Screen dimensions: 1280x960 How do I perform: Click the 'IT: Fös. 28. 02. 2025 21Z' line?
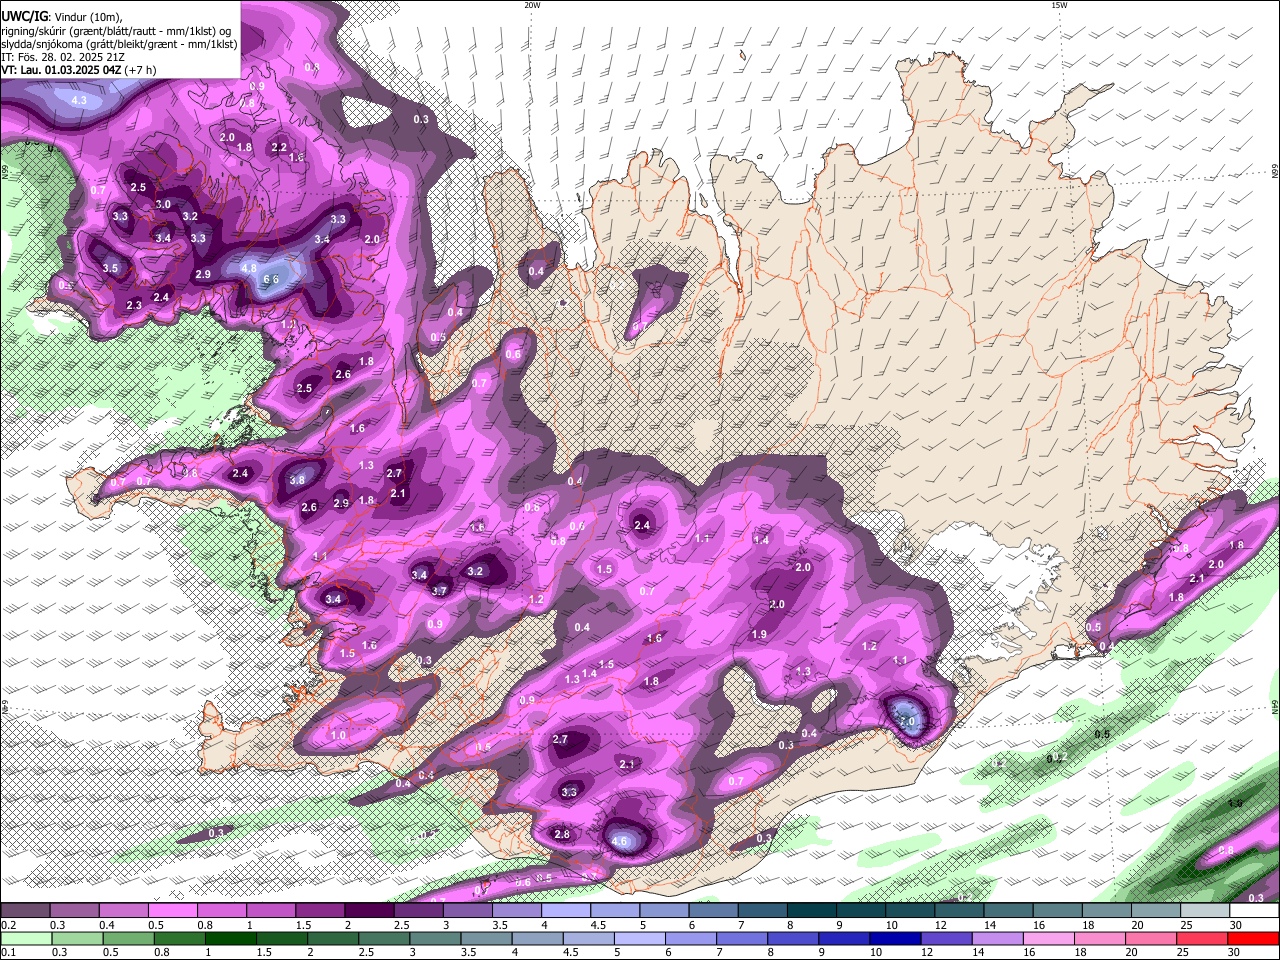63,57
